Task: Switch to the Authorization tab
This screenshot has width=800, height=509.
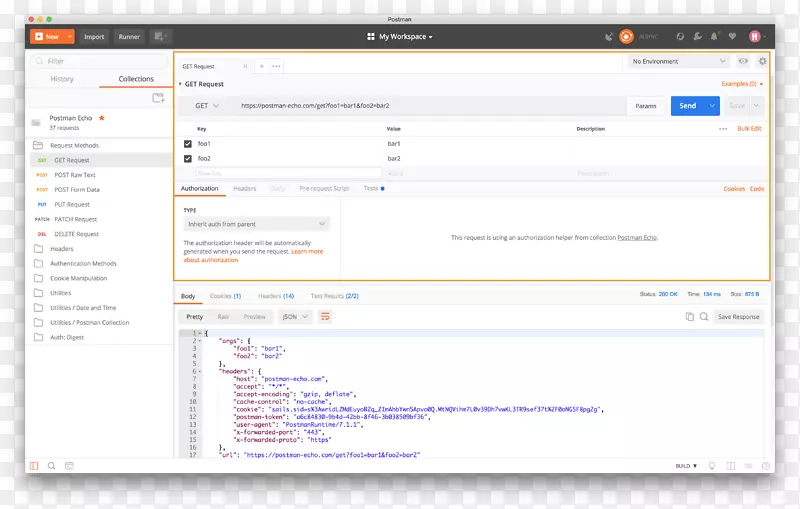Action: (x=199, y=189)
